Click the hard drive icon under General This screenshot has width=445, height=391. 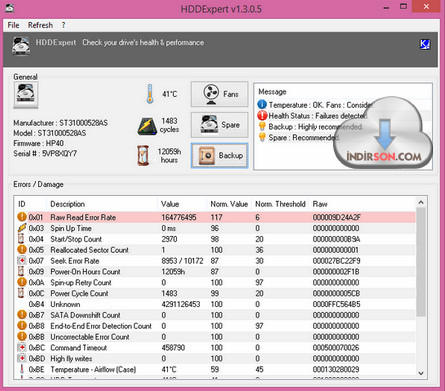click(x=26, y=95)
